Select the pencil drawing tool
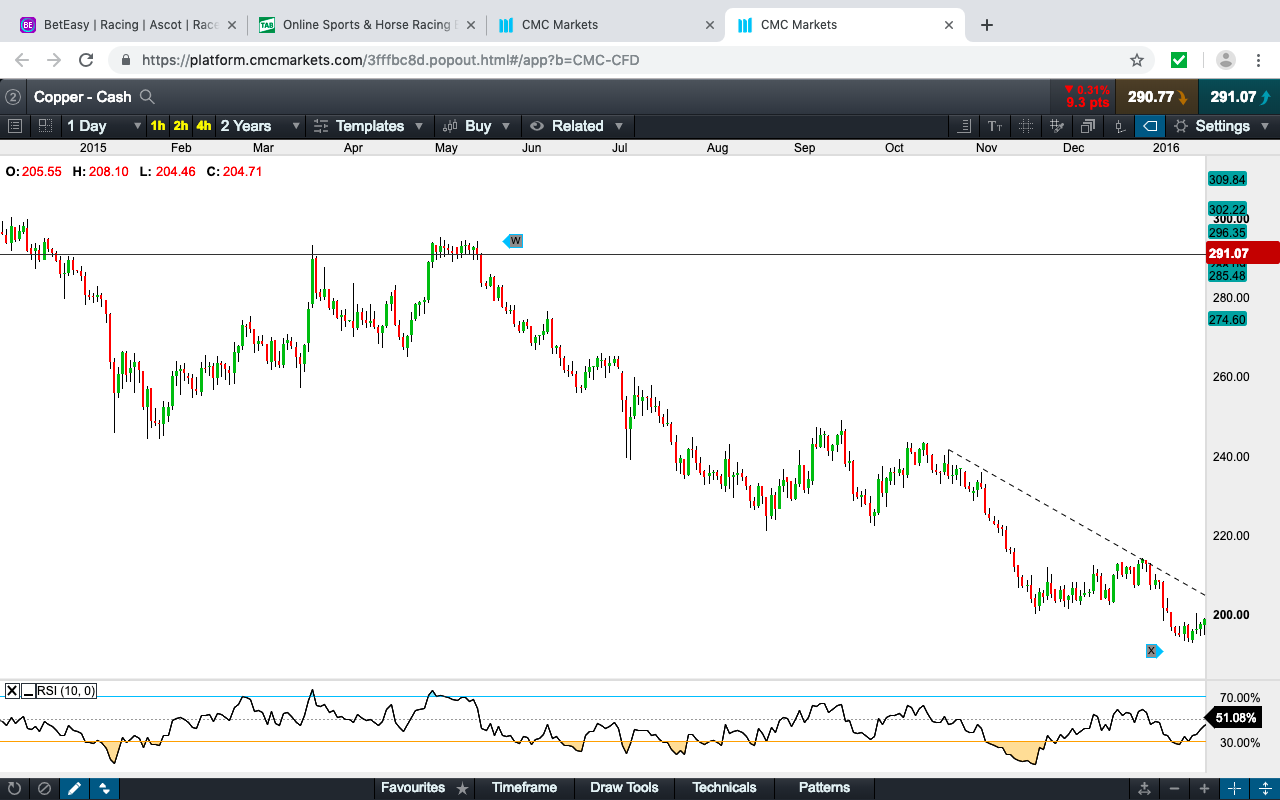The image size is (1280, 800). (74, 788)
